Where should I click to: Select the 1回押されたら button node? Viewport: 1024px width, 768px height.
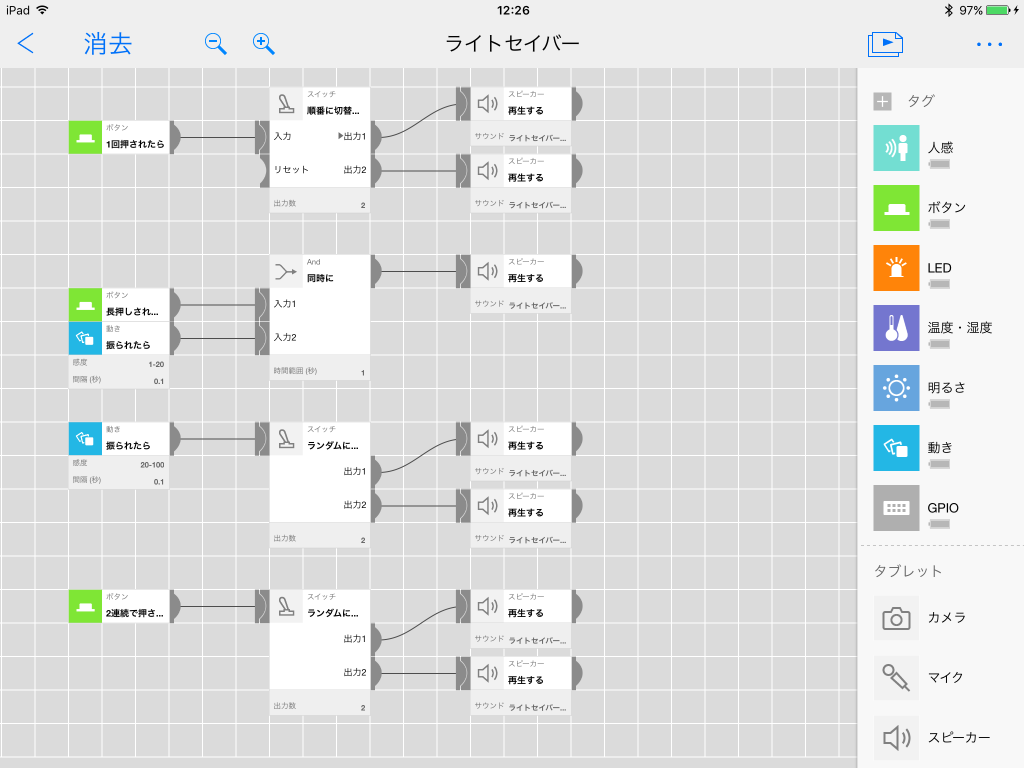point(119,137)
